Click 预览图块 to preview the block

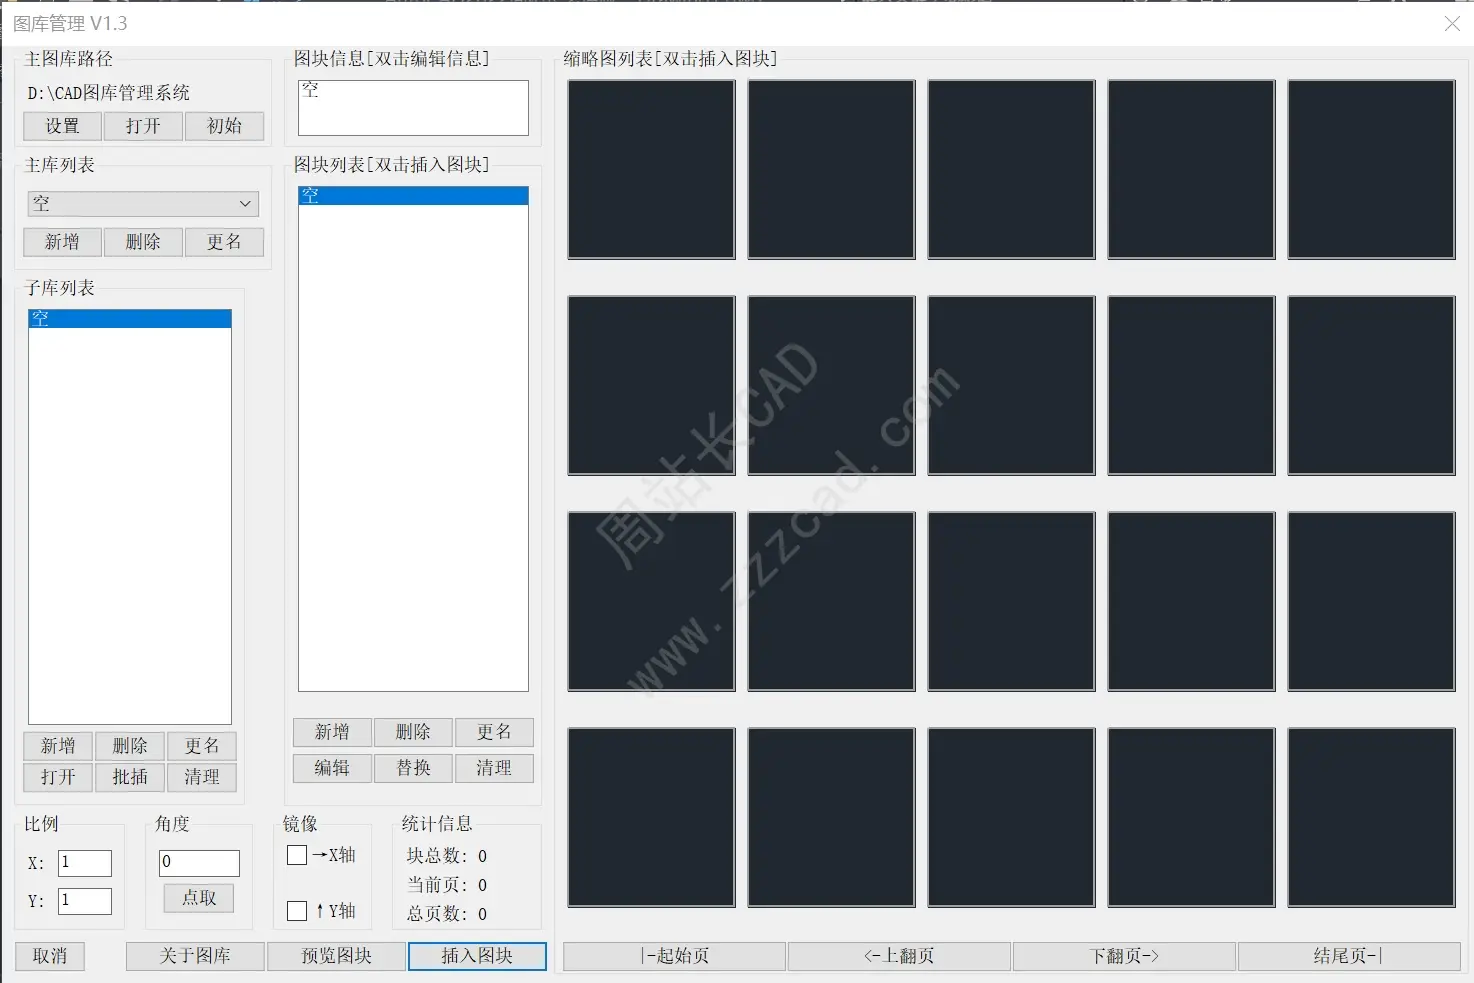[336, 956]
